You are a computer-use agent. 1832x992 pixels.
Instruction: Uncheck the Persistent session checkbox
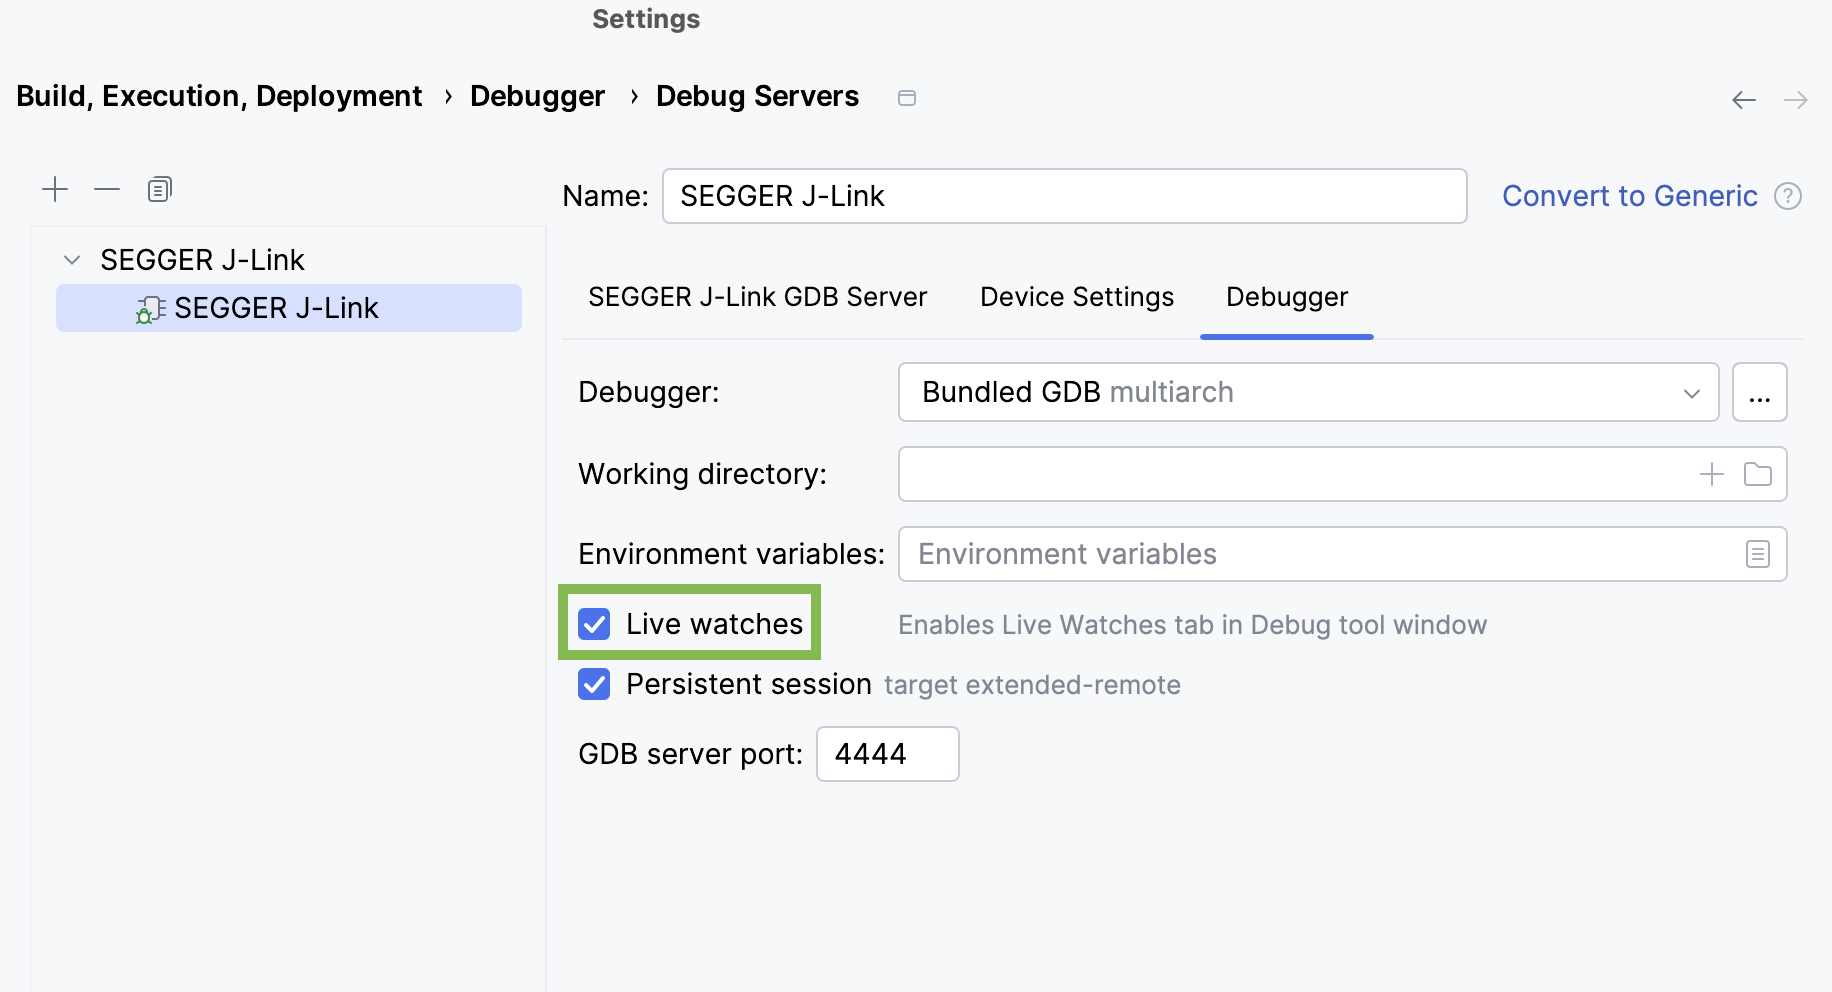[594, 684]
